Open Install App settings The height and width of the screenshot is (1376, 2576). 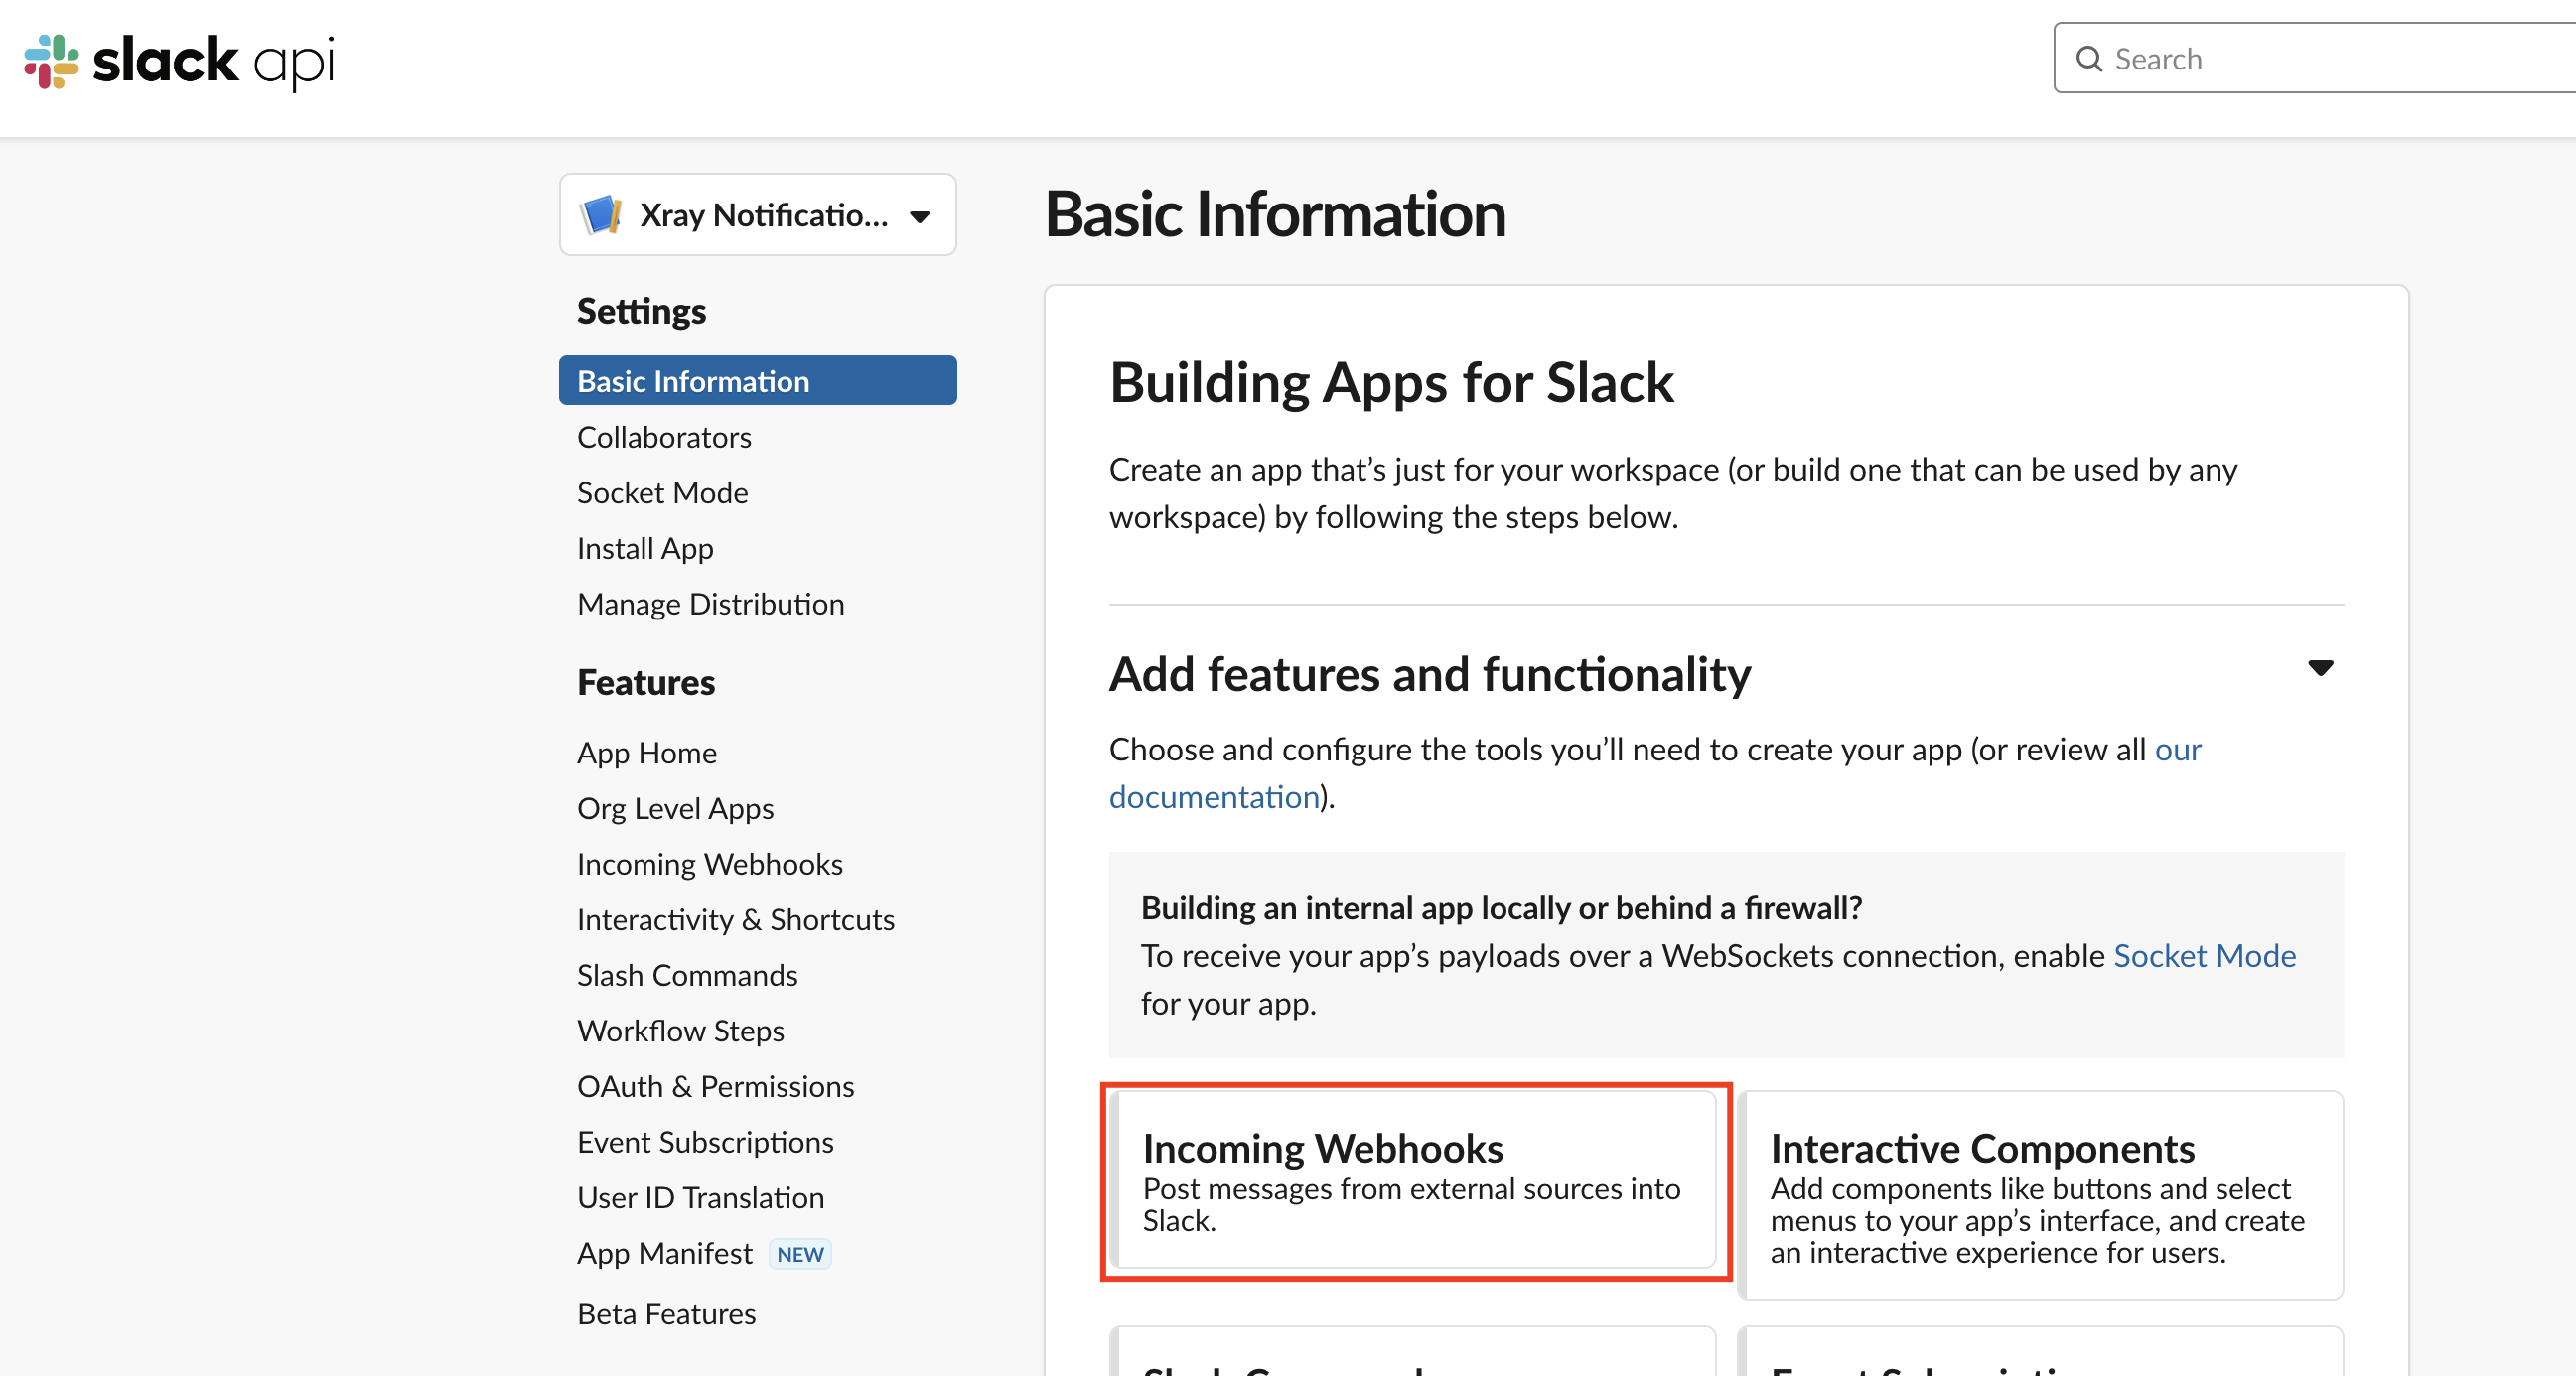(x=645, y=548)
